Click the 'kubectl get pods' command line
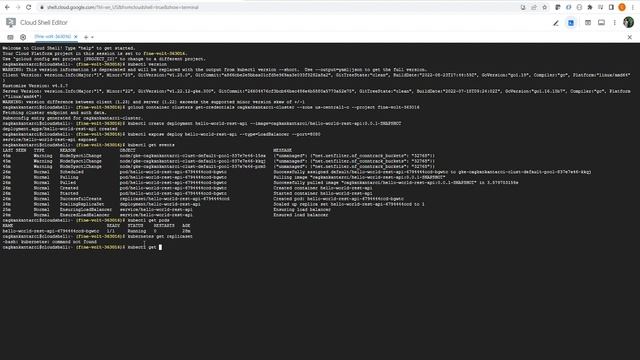The image size is (640, 360). 86,220
